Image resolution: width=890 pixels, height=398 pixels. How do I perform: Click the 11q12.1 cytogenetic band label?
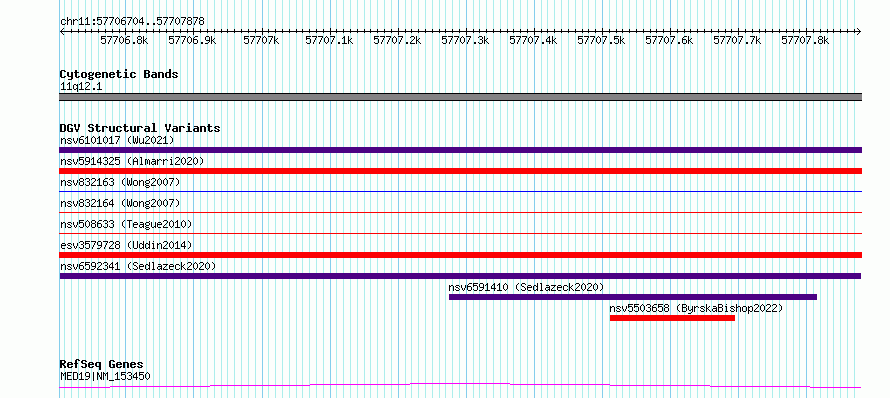[81, 87]
